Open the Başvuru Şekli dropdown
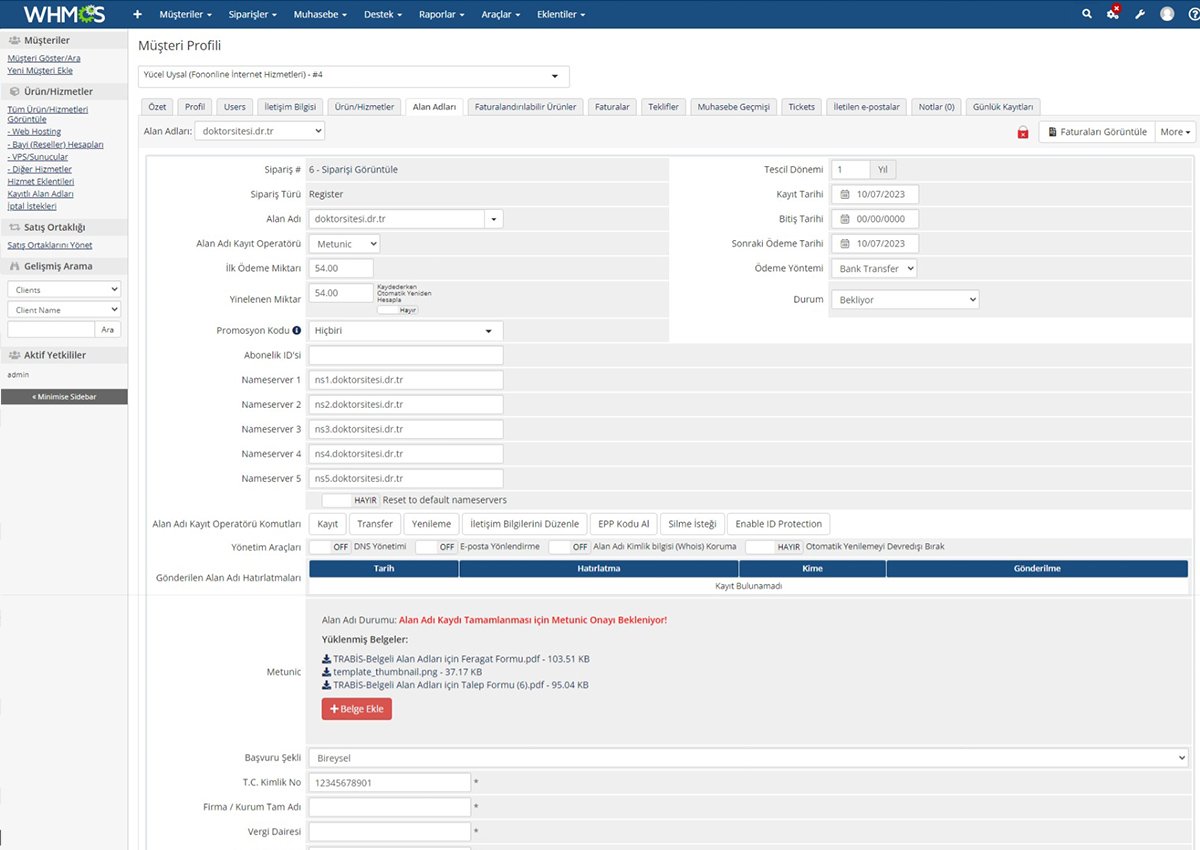The height and width of the screenshot is (850, 1200). (x=748, y=758)
